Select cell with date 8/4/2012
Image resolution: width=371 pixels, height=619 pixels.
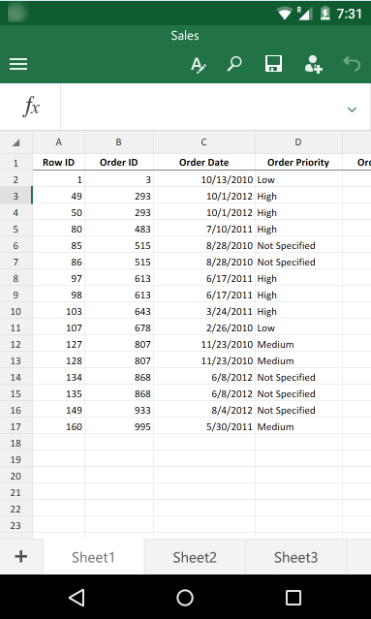(x=204, y=410)
